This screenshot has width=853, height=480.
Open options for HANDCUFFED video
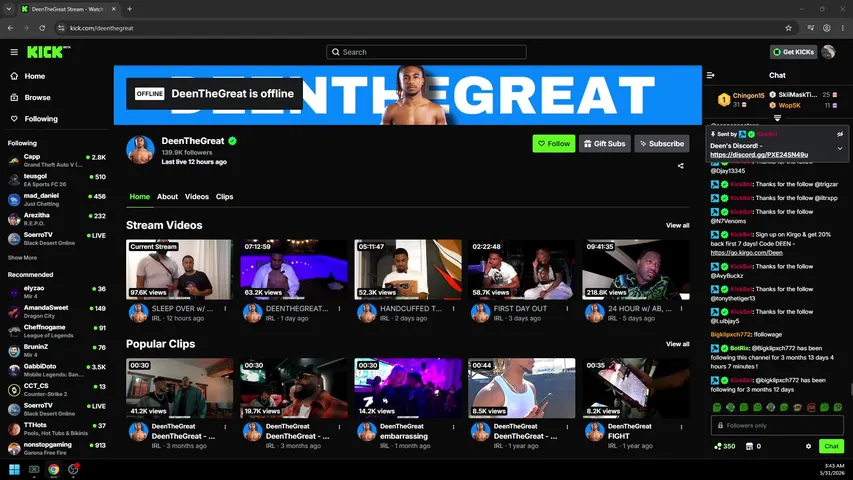(453, 309)
